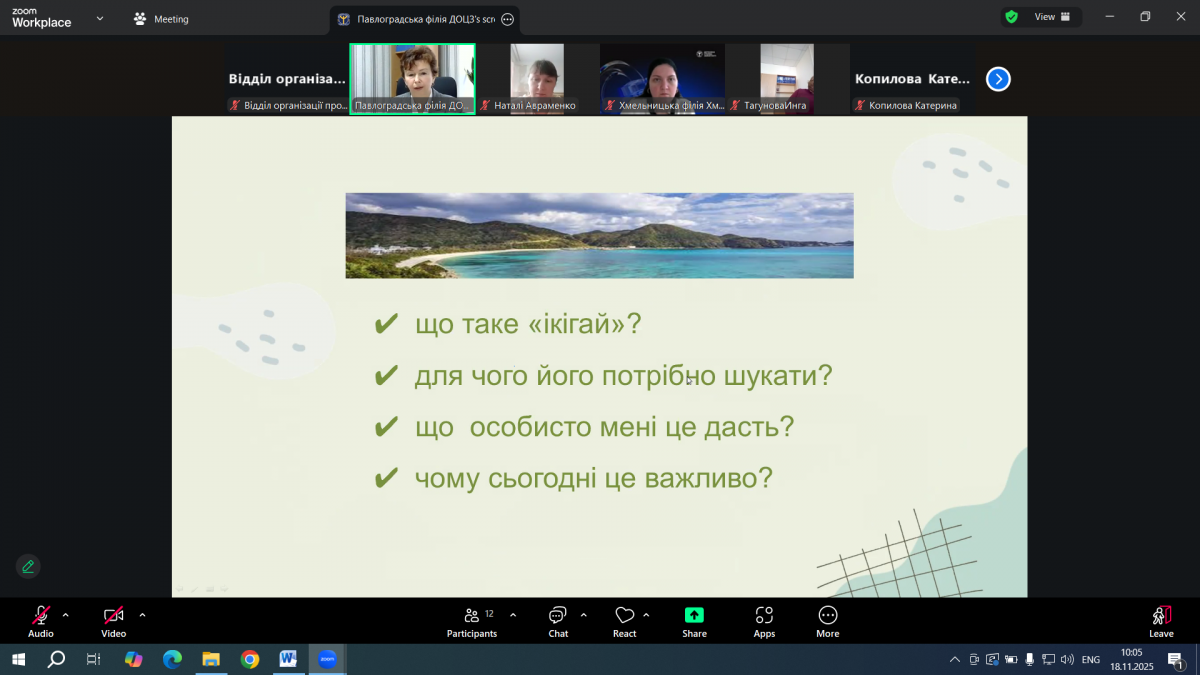Click the annotation pencil icon
The image size is (1200, 675).
coord(28,567)
